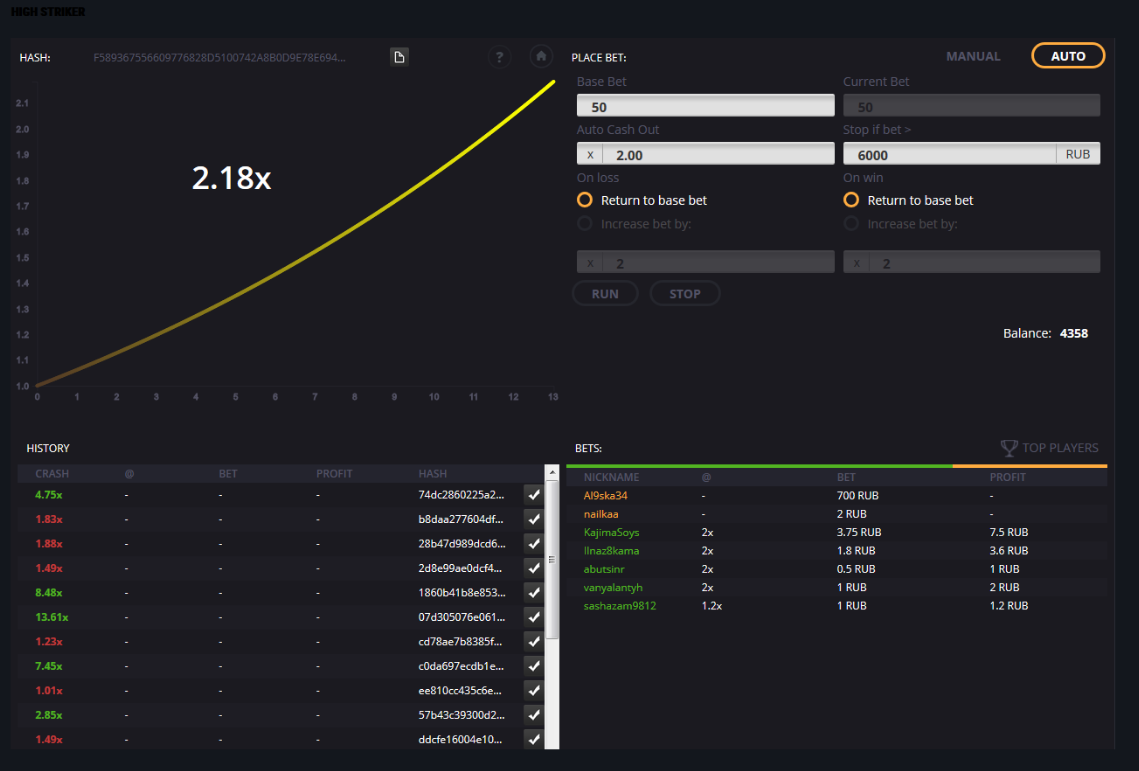Switch to the AUTO betting tab
The image size is (1139, 771).
point(1068,56)
